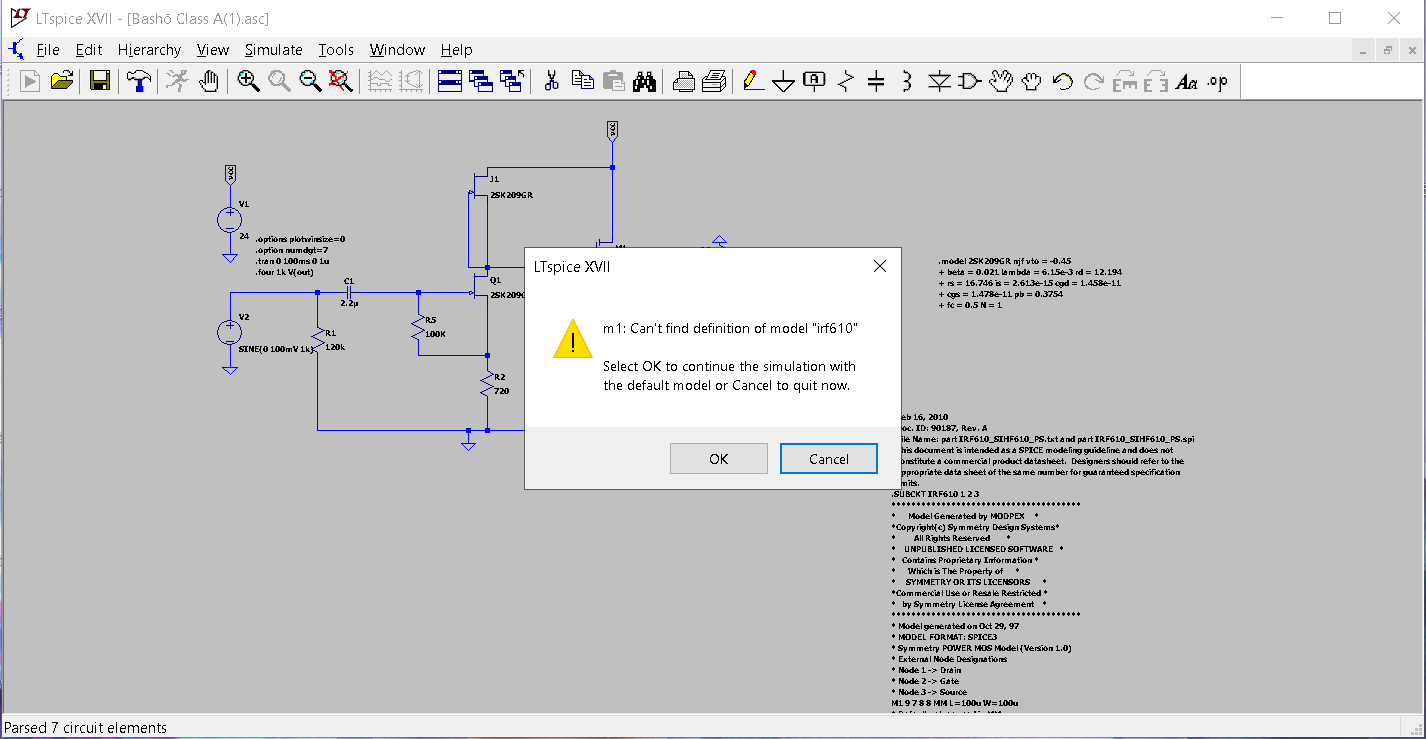Click Cancel to quit the simulation
Image resolution: width=1426 pixels, height=739 pixels.
tap(829, 459)
